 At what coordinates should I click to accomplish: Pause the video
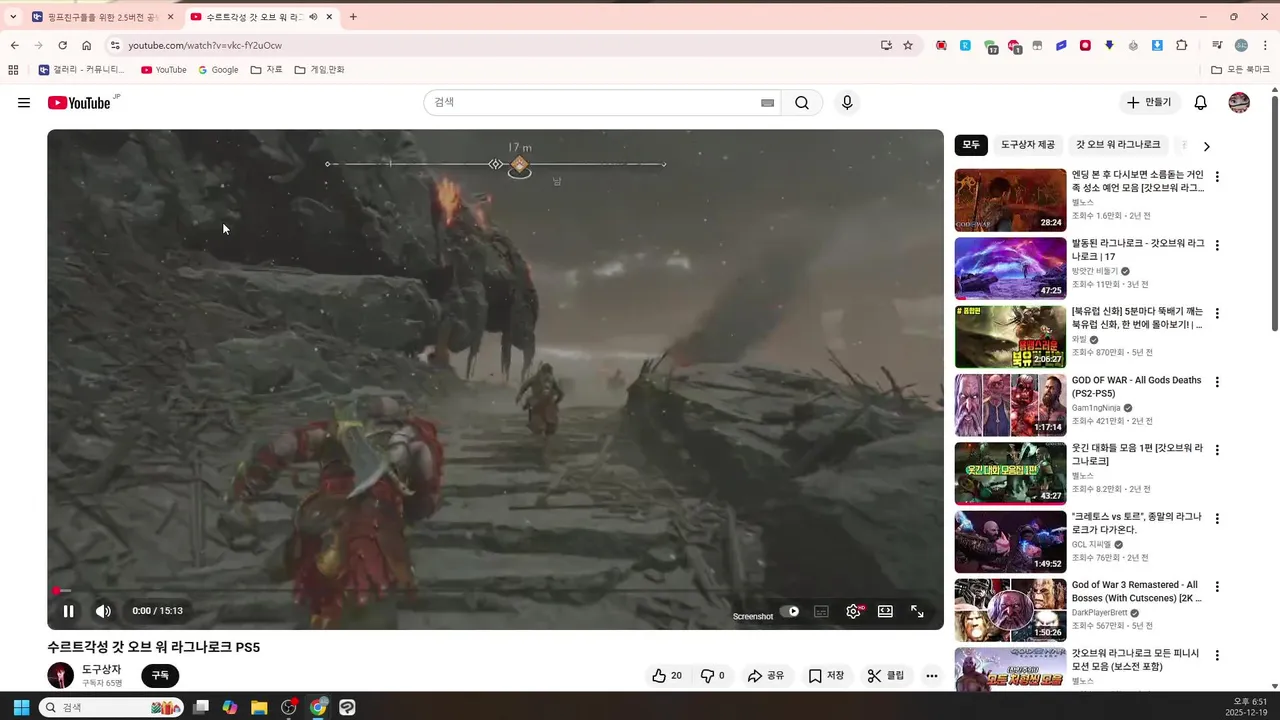click(x=69, y=611)
